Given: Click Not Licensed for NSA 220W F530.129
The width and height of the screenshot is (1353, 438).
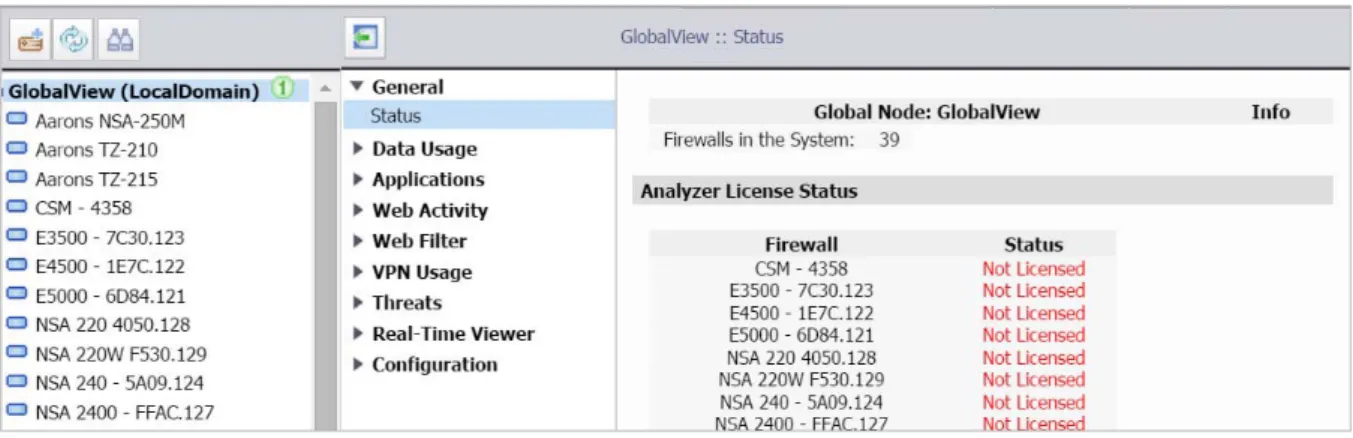Looking at the screenshot, I should click(1033, 379).
